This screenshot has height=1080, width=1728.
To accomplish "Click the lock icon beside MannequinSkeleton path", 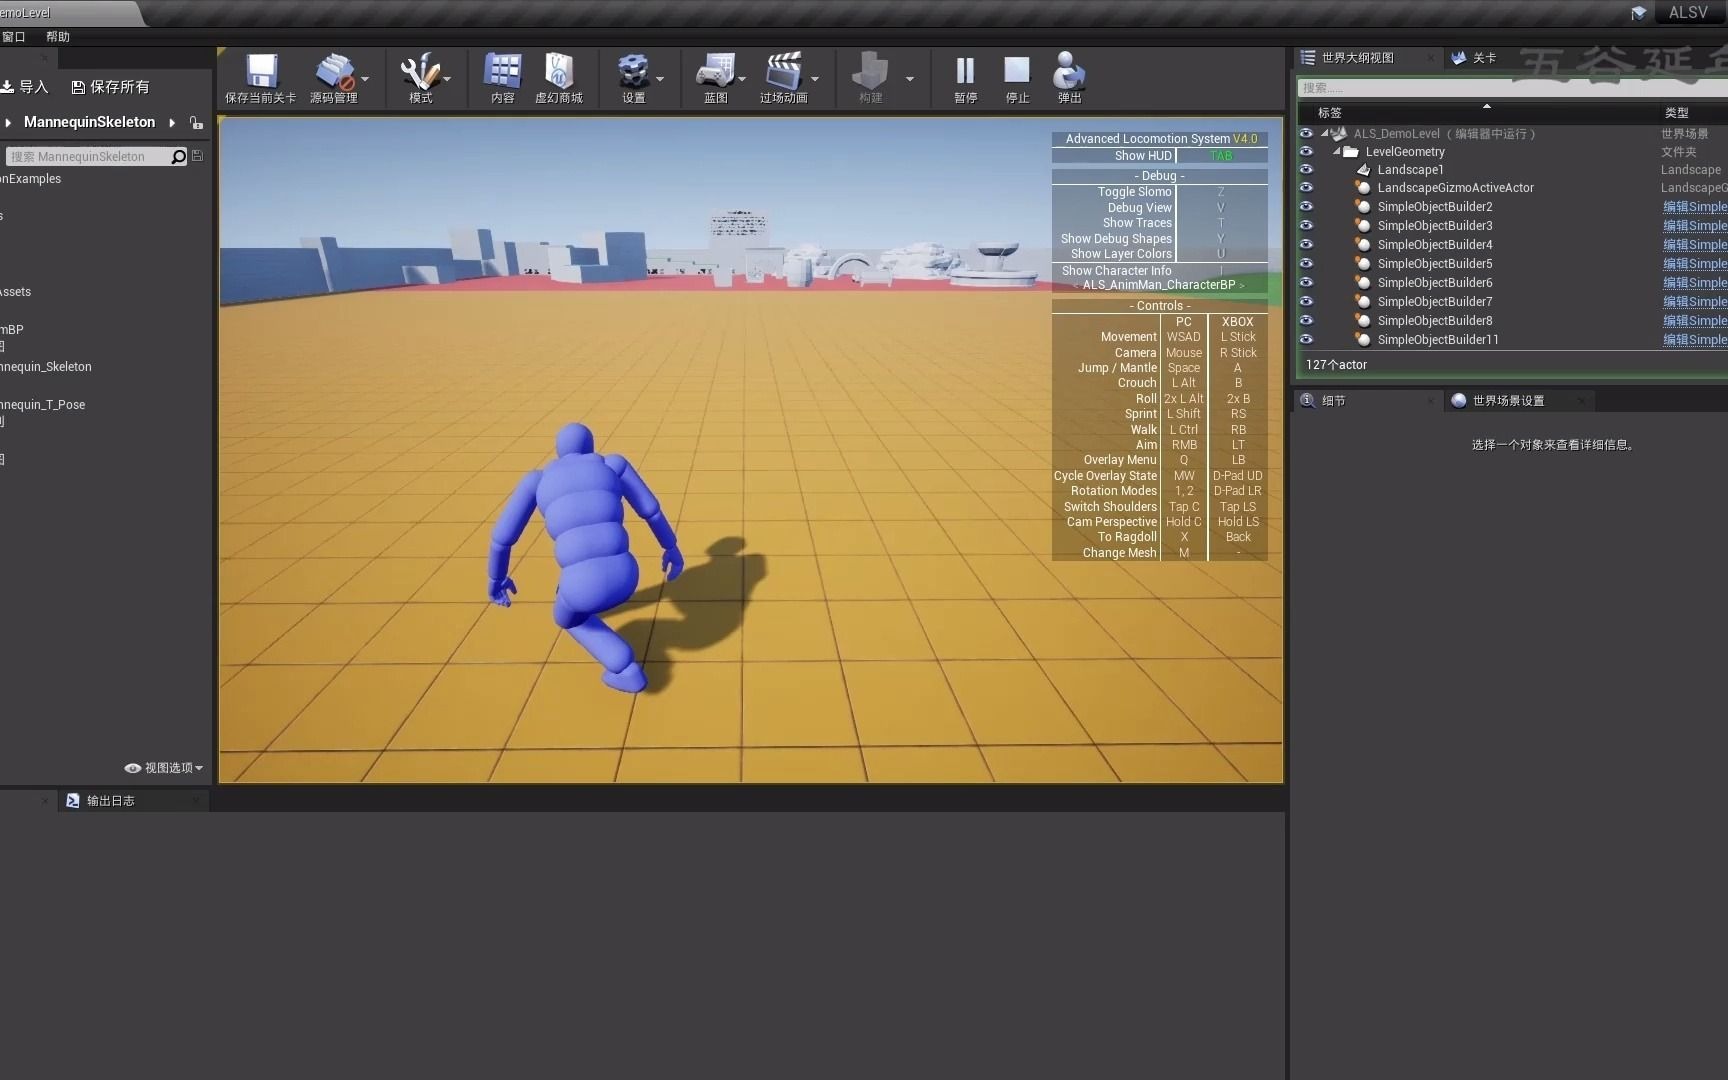I will coord(196,123).
